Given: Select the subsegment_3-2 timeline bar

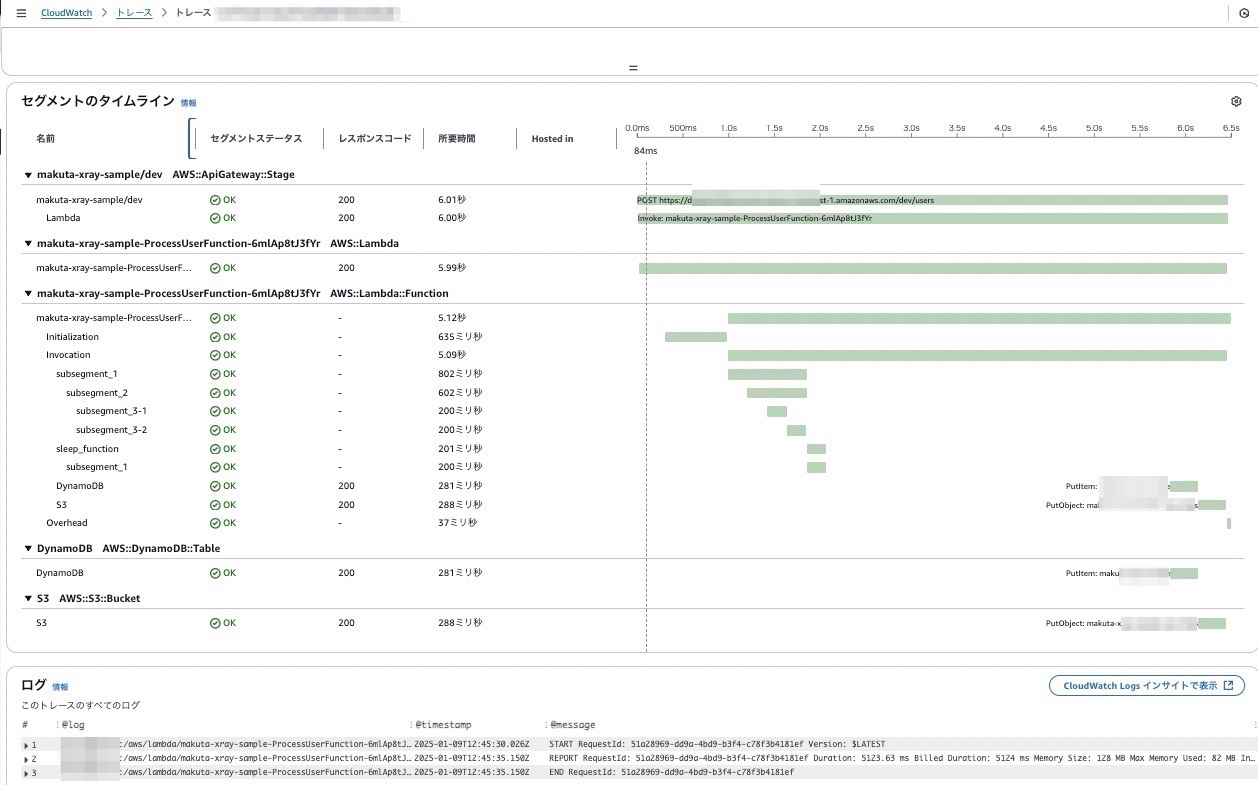Looking at the screenshot, I should (796, 430).
